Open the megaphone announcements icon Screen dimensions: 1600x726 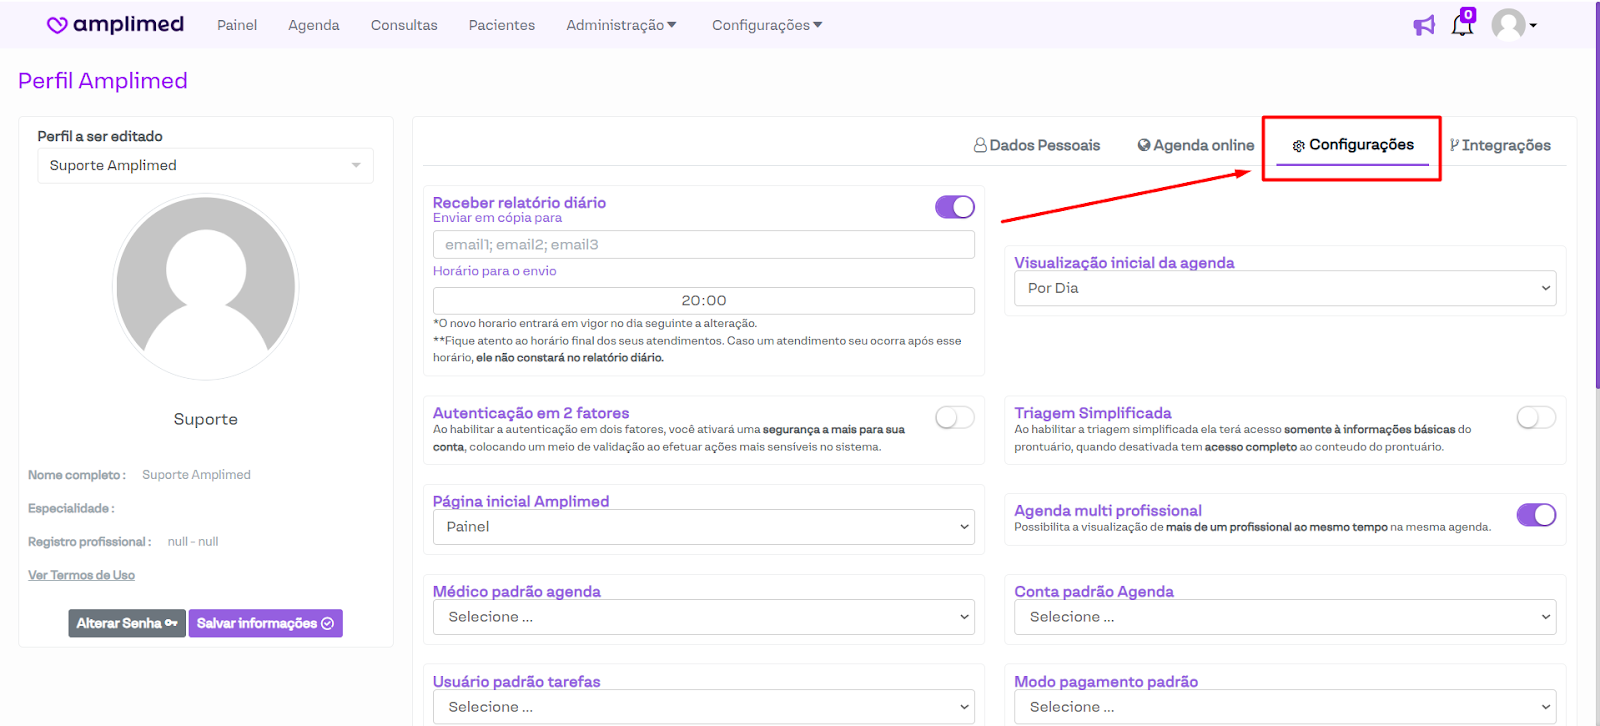pyautogui.click(x=1424, y=25)
